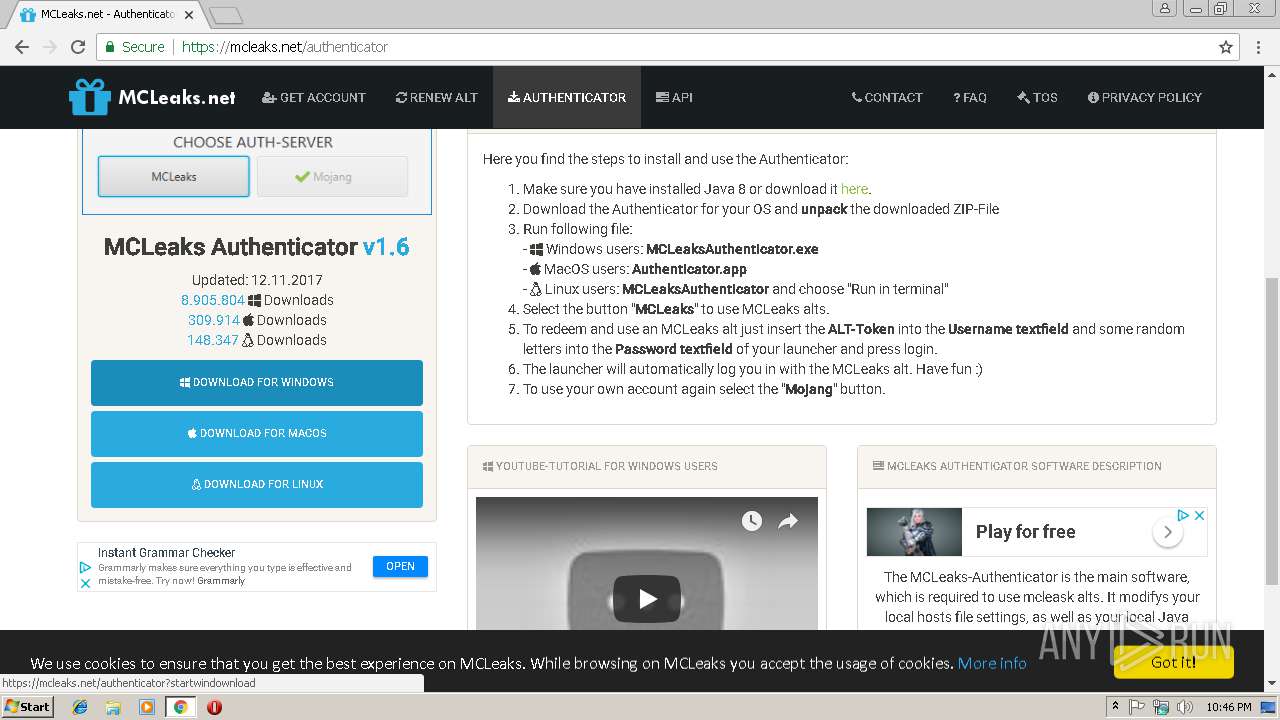Click the browser address bar URL
The width and height of the screenshot is (1280, 720).
pos(285,47)
